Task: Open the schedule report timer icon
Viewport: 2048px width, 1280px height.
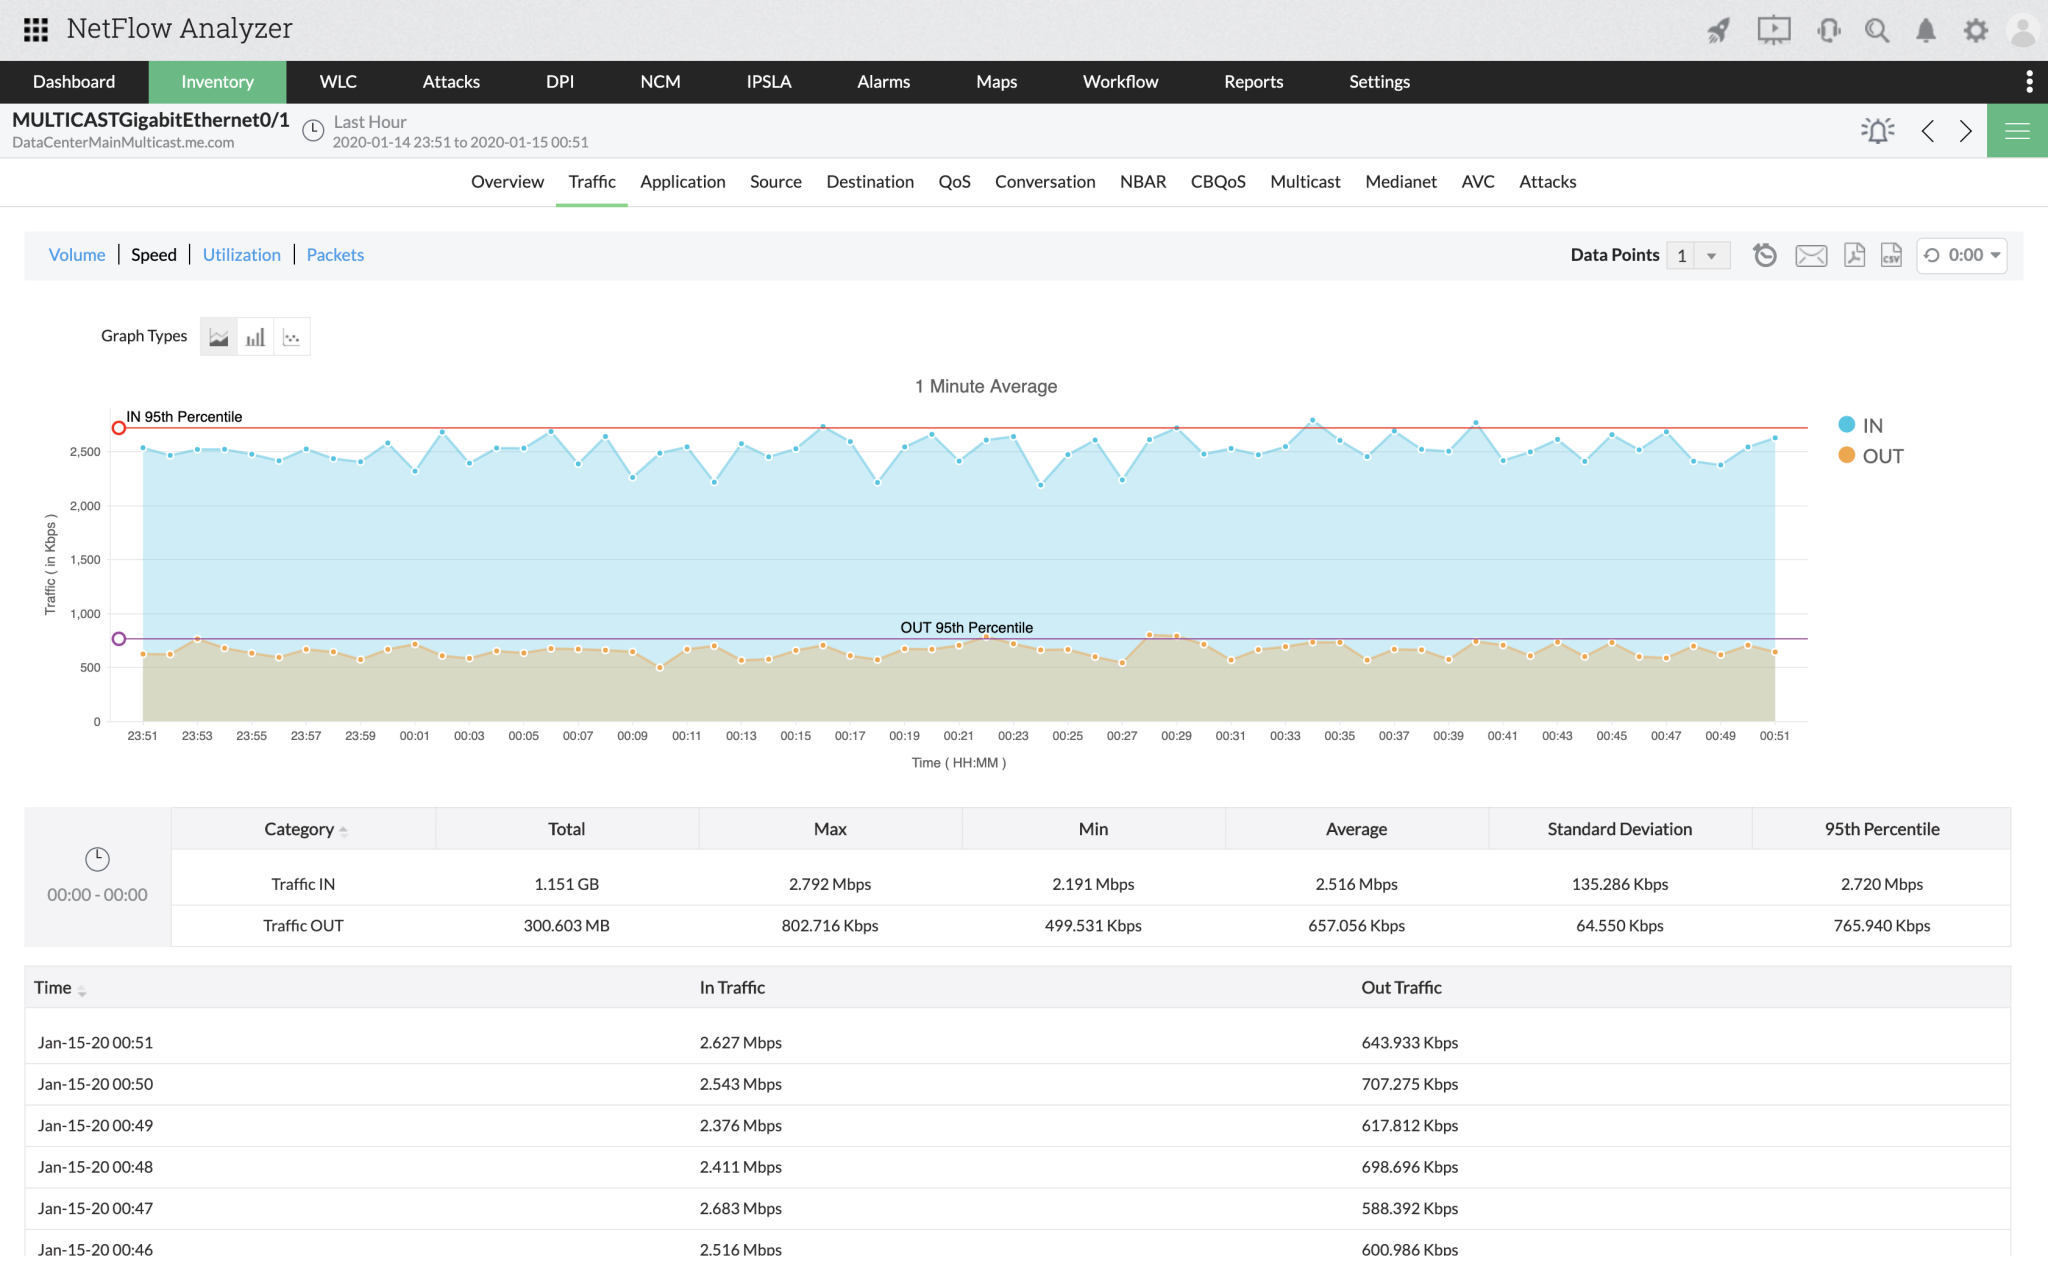Action: [x=1765, y=255]
